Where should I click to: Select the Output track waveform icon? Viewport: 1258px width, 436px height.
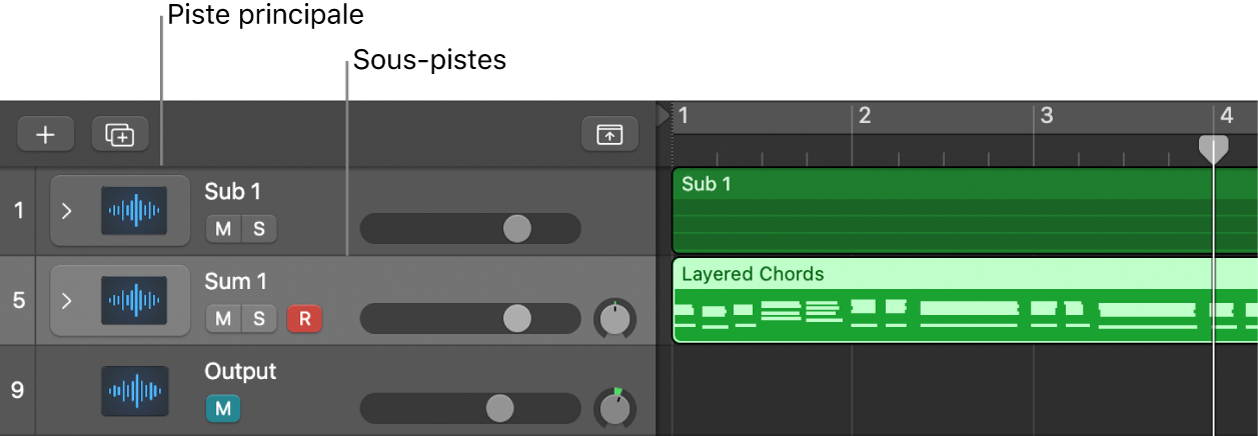[x=134, y=391]
